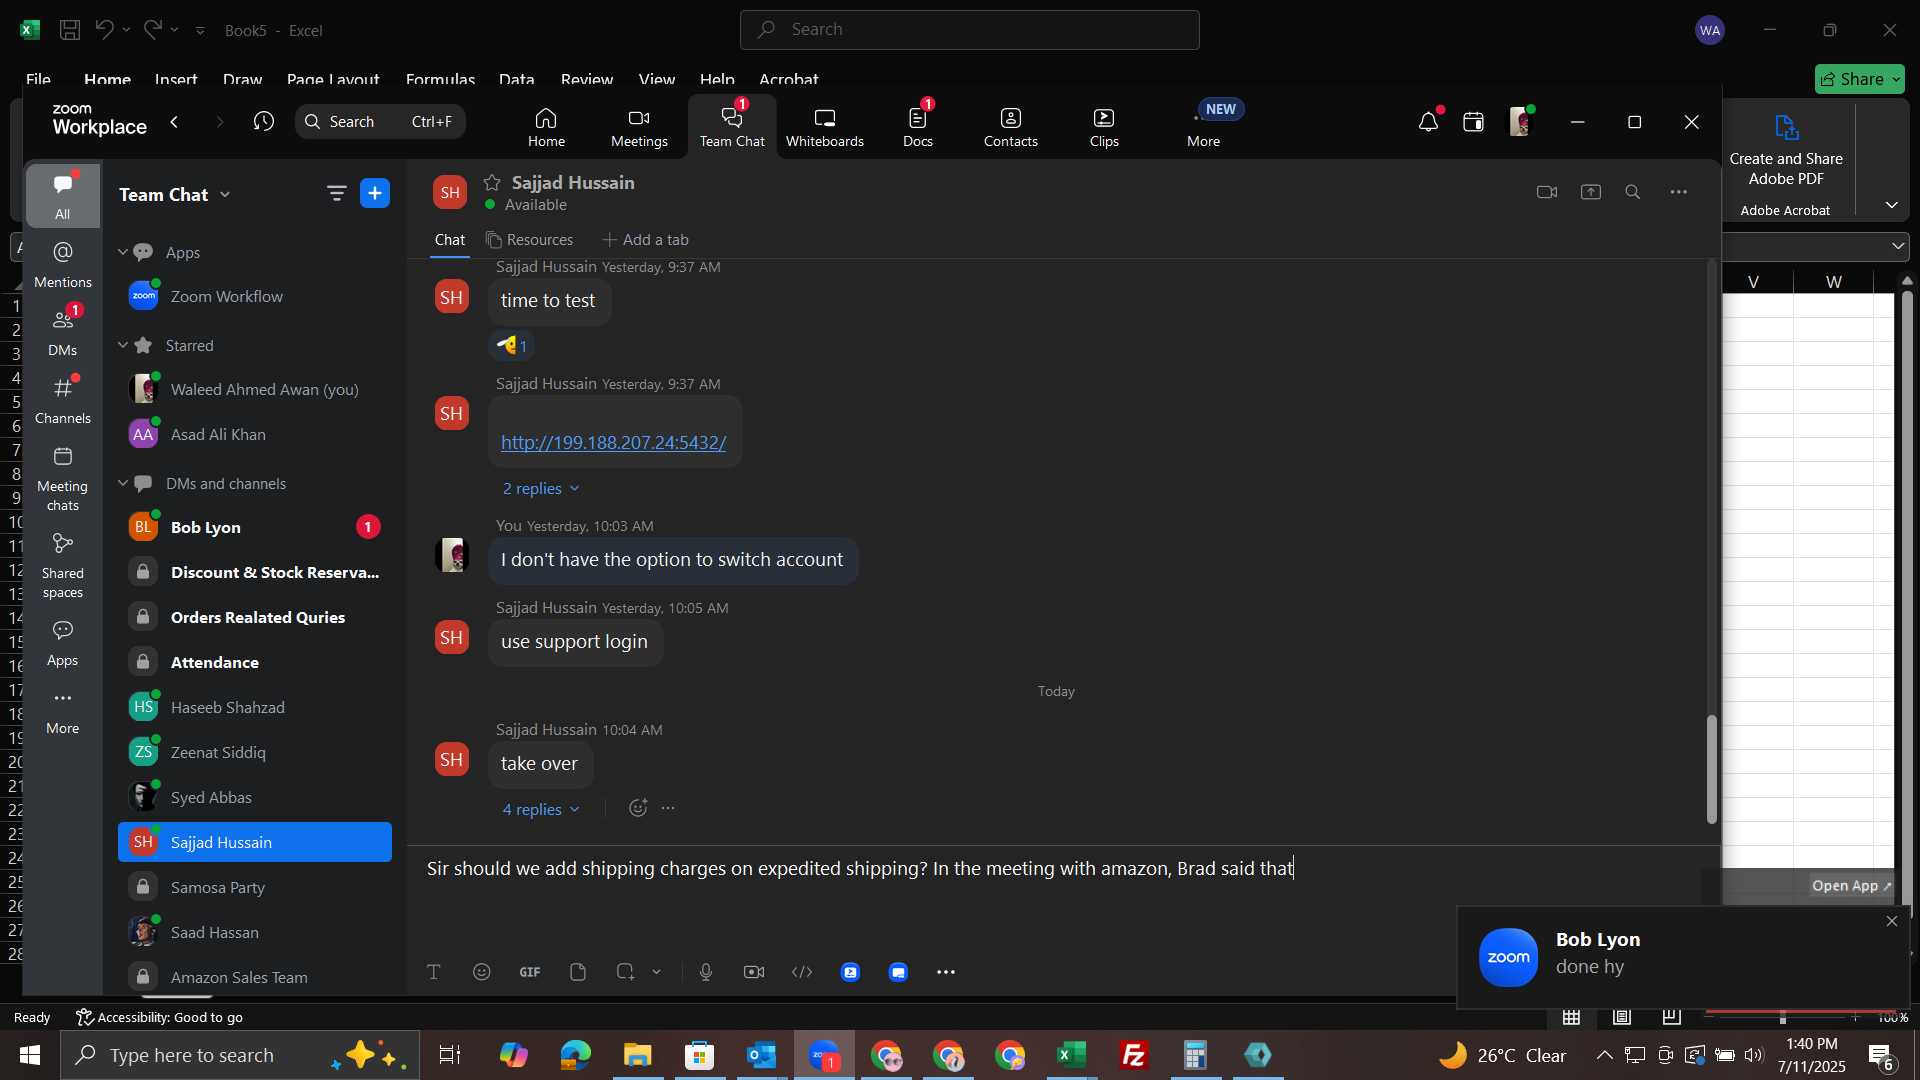Open Asad Ali Khan chat

point(255,435)
